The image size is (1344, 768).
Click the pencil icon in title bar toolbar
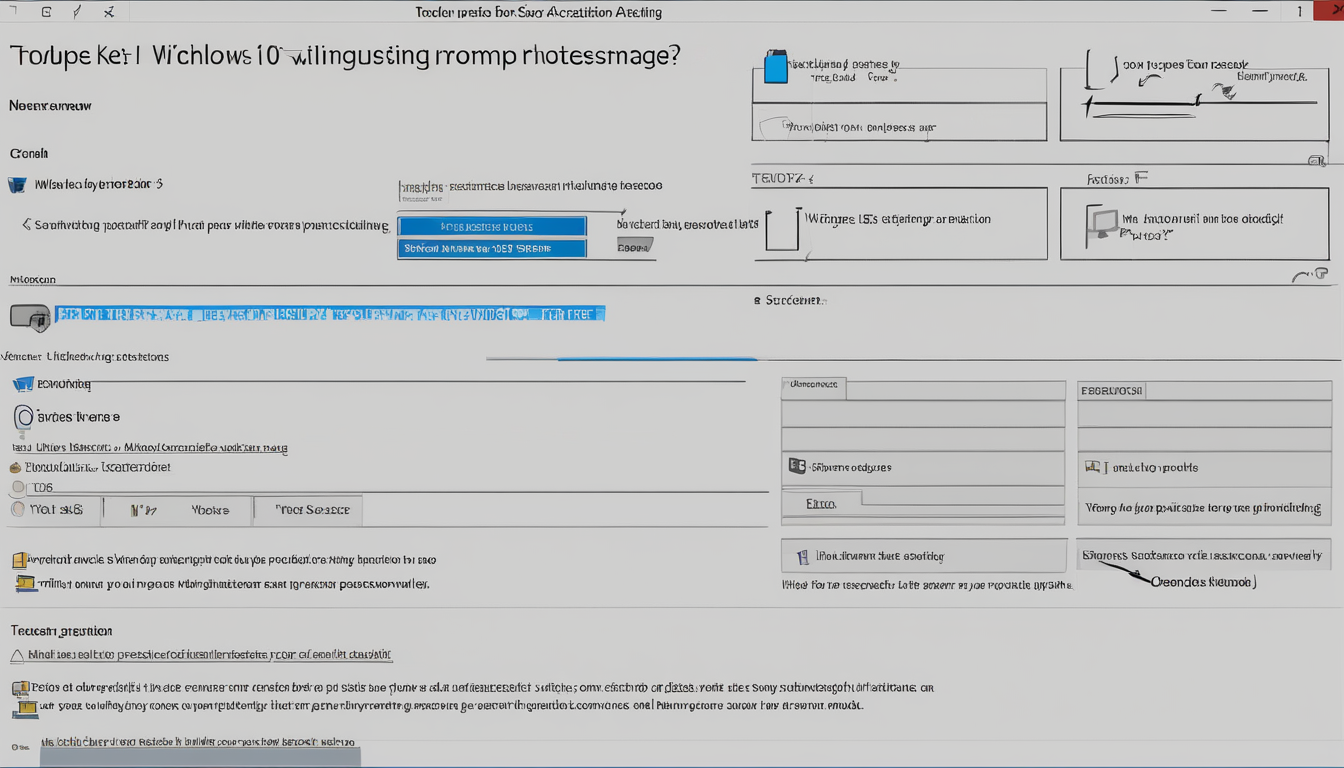pos(78,12)
